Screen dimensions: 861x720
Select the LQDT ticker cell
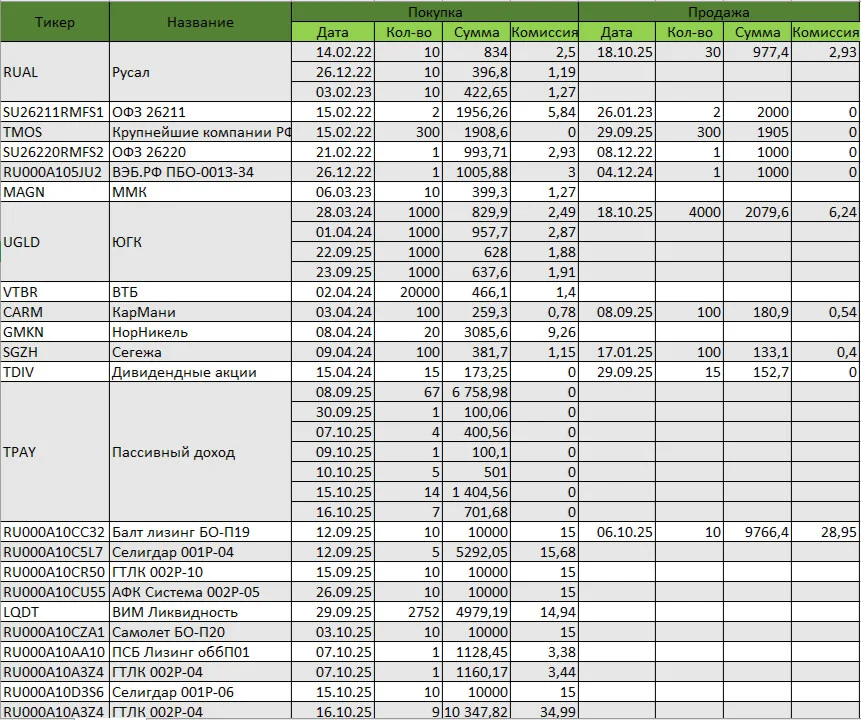point(55,612)
